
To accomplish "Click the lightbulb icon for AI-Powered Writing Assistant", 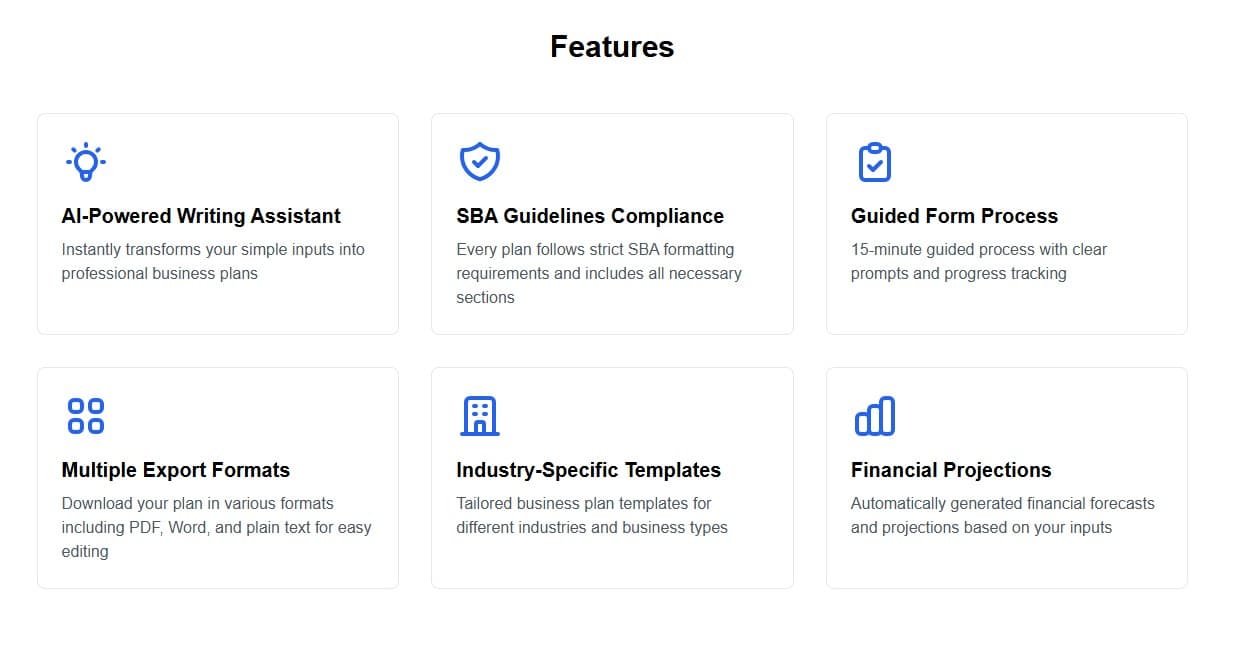I will coord(86,162).
